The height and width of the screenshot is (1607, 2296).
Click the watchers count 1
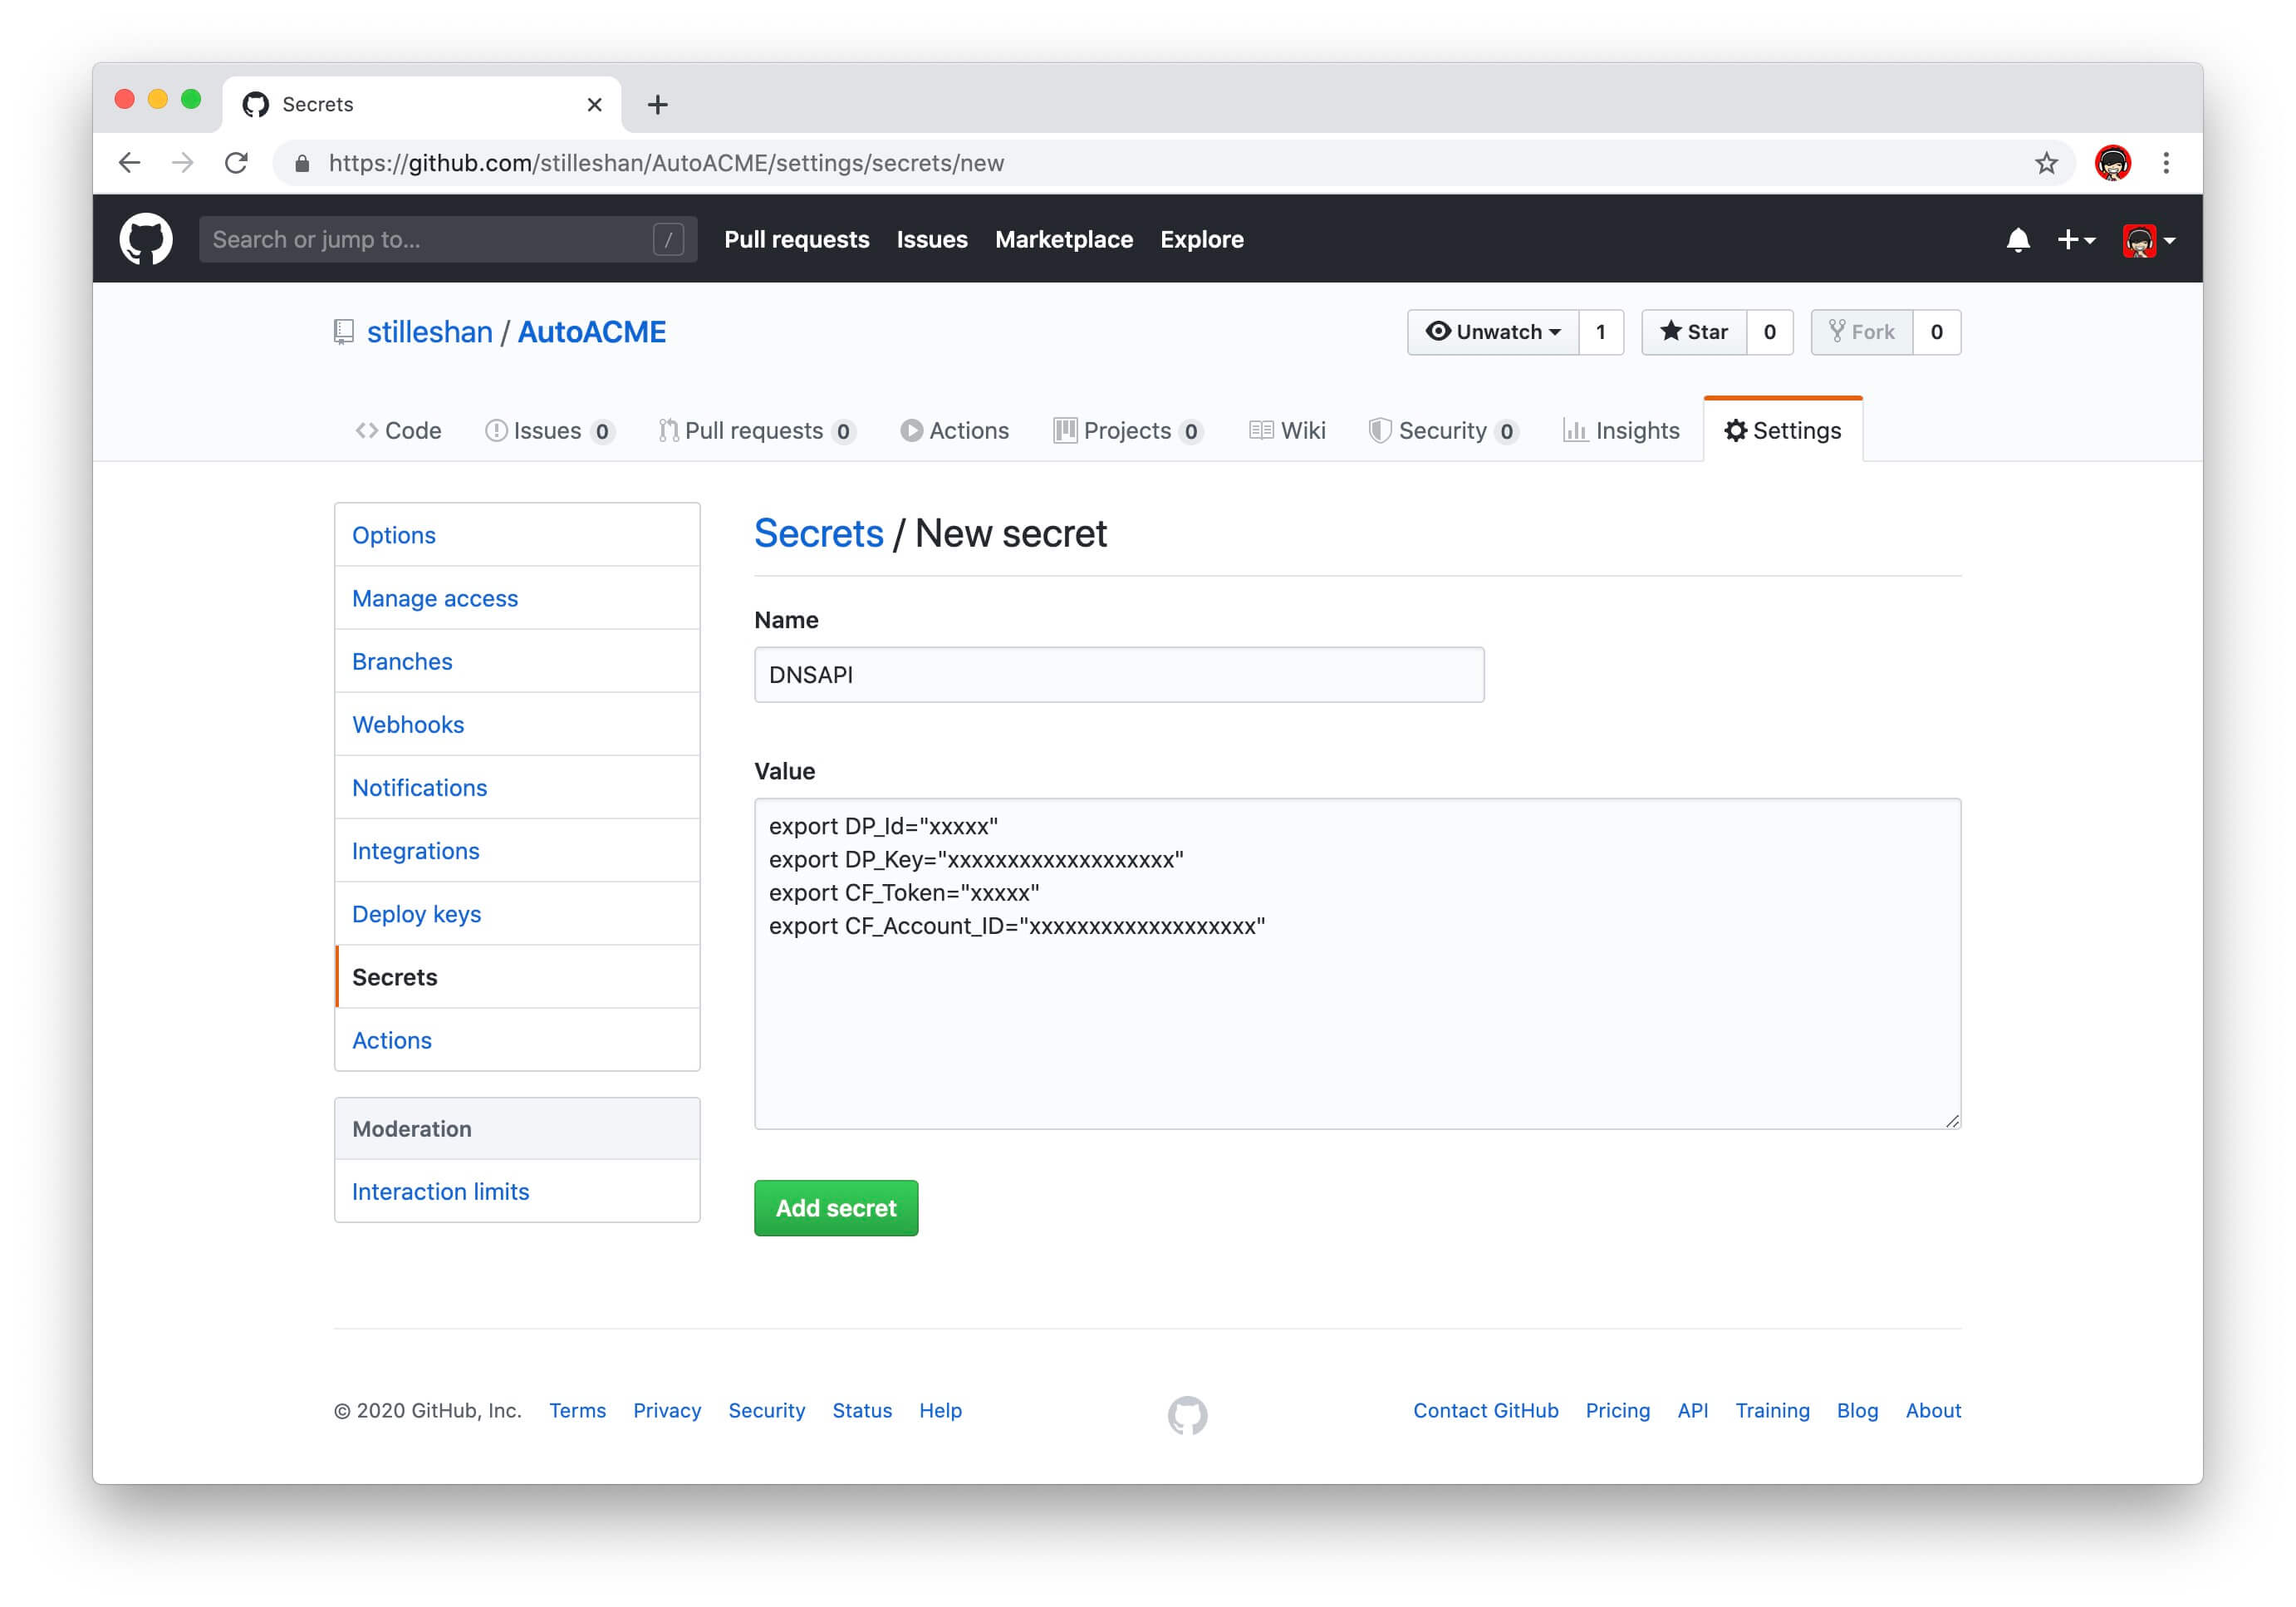pyautogui.click(x=1600, y=332)
